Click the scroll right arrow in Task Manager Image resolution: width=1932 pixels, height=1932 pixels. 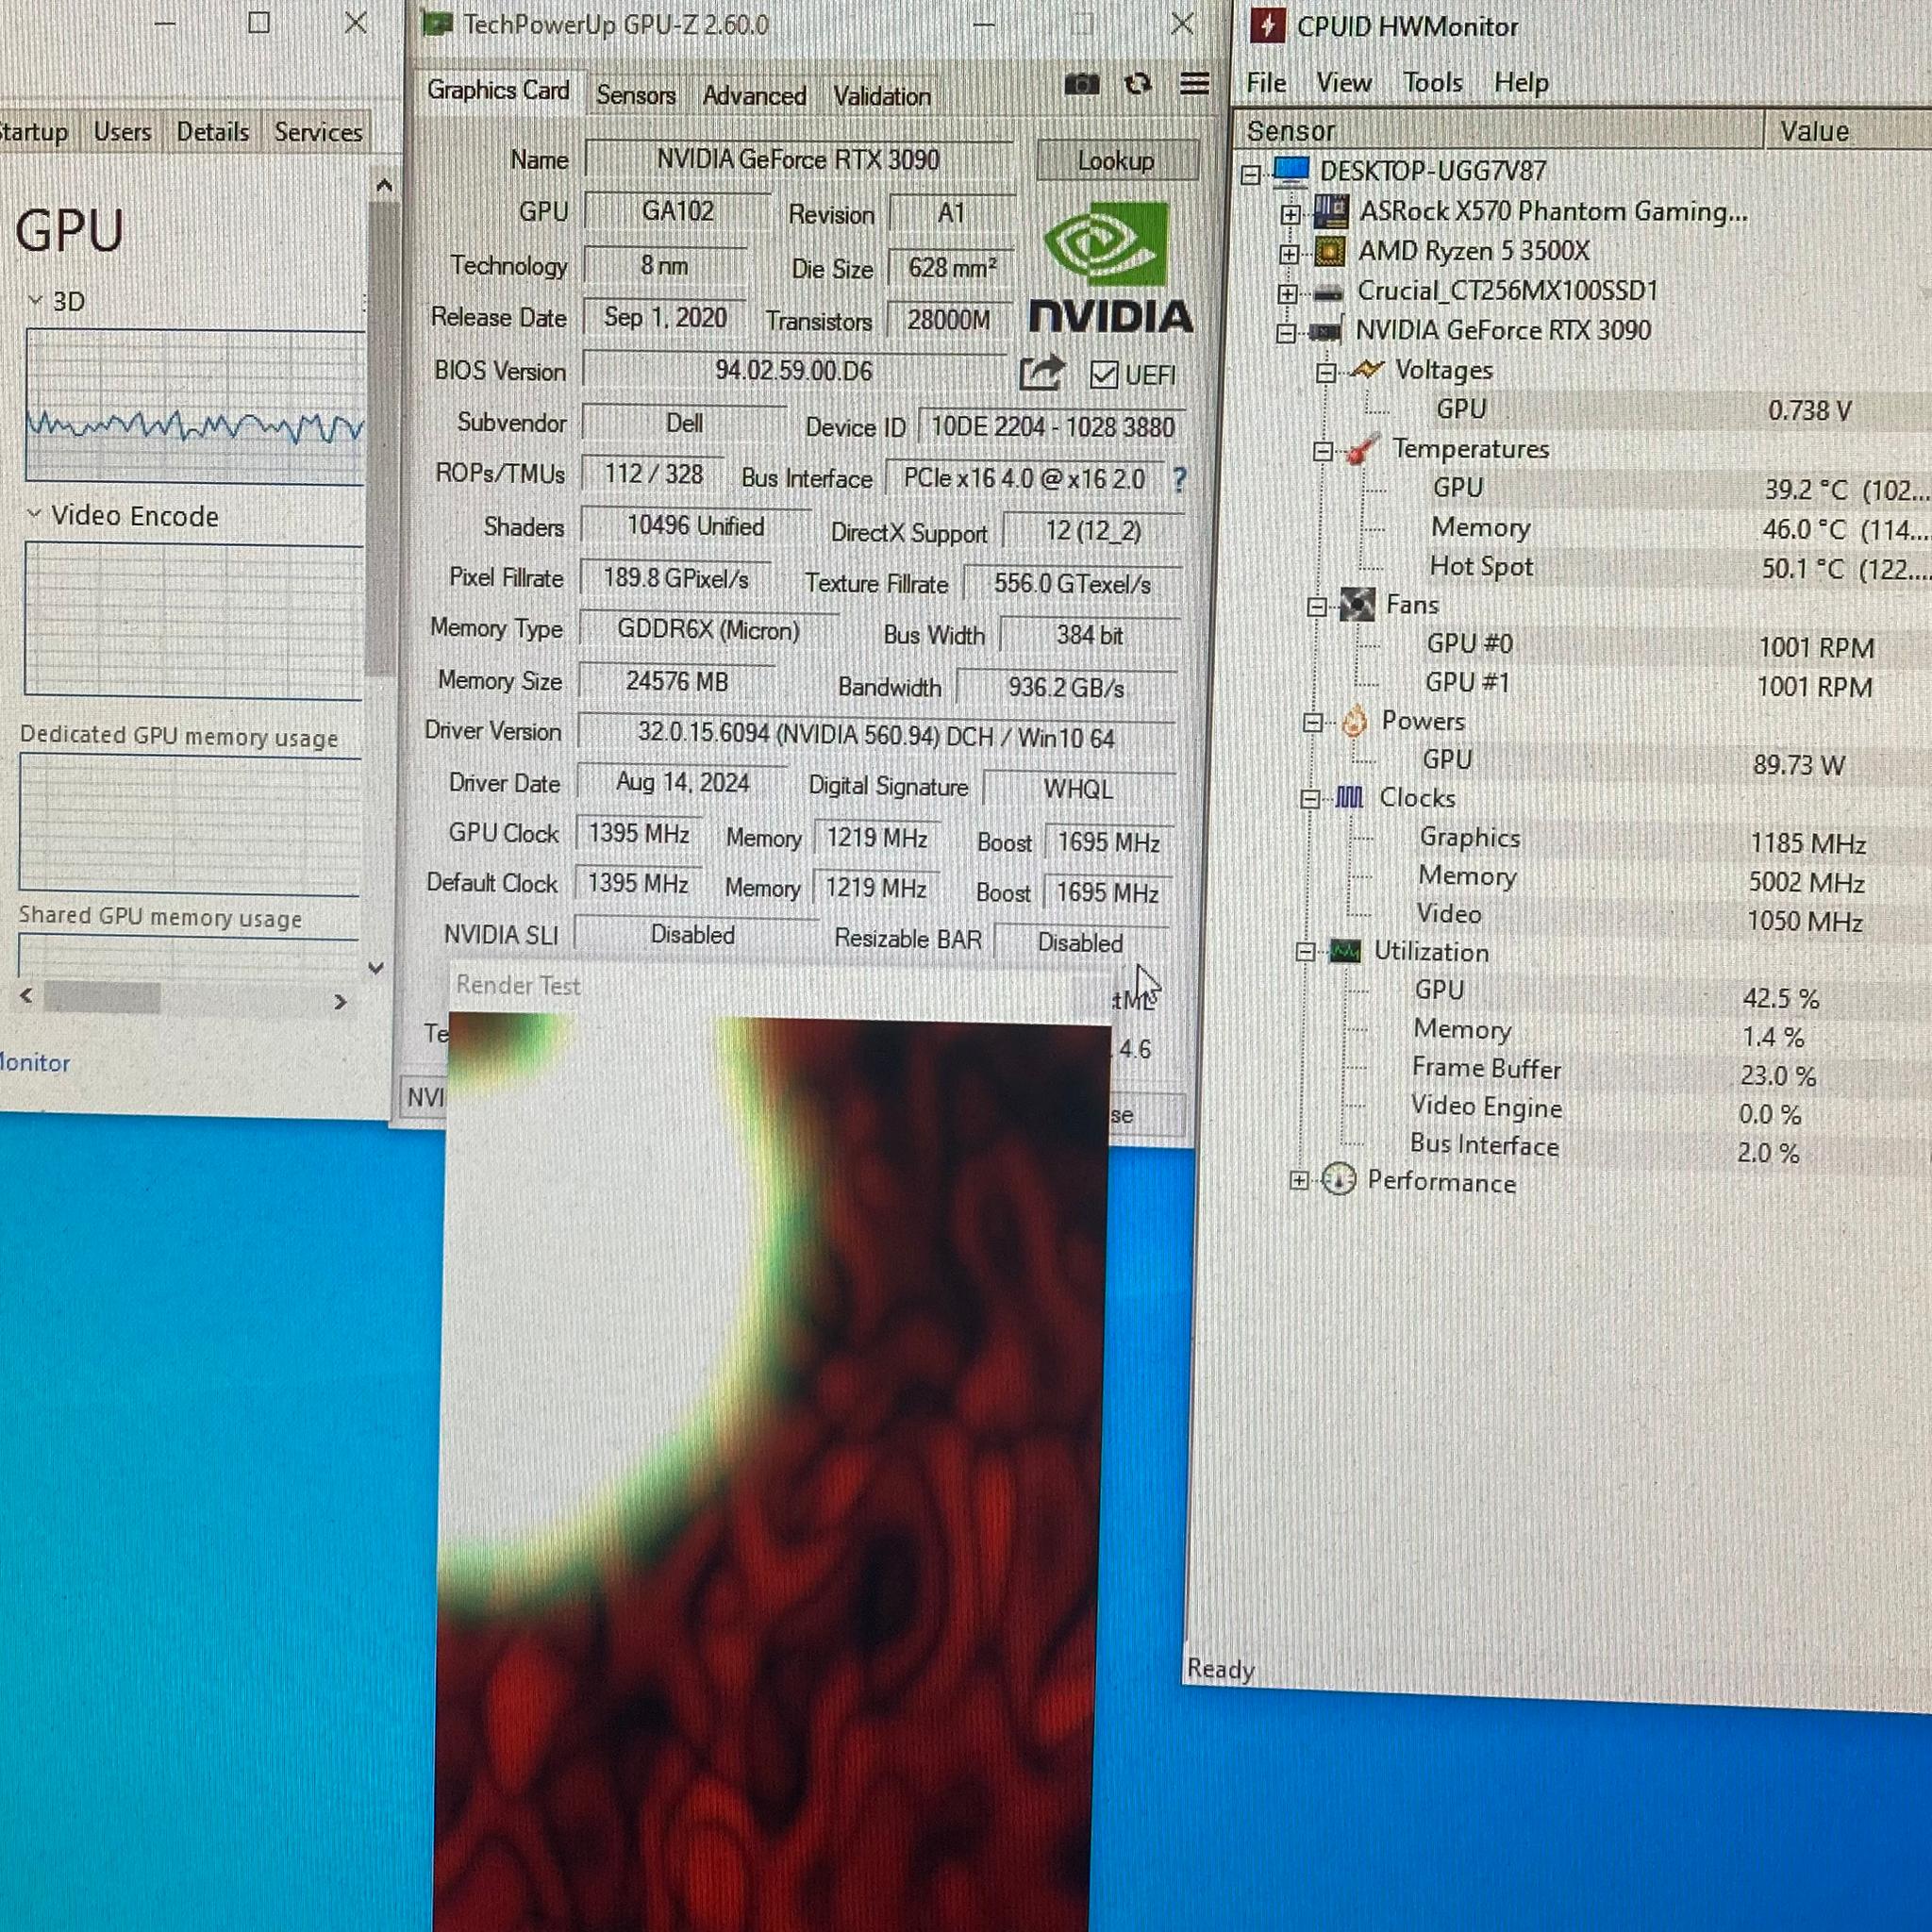tap(340, 1001)
